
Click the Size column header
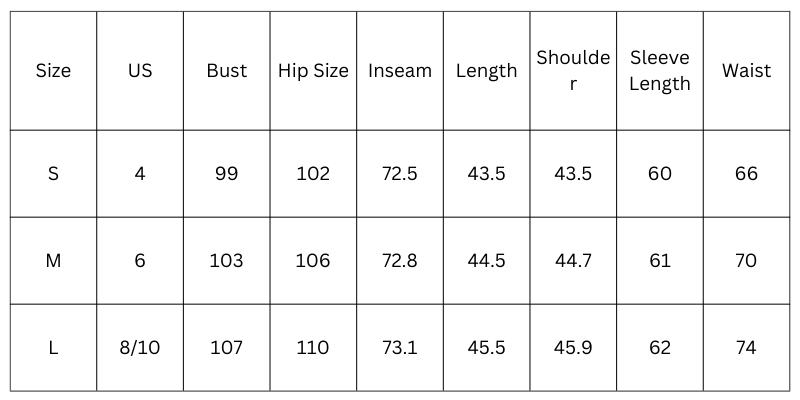click(53, 71)
